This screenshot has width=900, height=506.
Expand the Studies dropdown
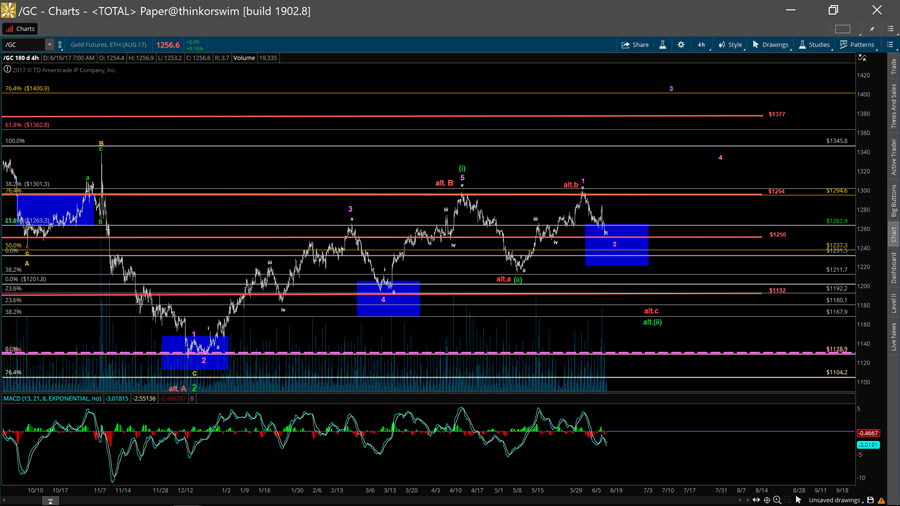coord(814,45)
